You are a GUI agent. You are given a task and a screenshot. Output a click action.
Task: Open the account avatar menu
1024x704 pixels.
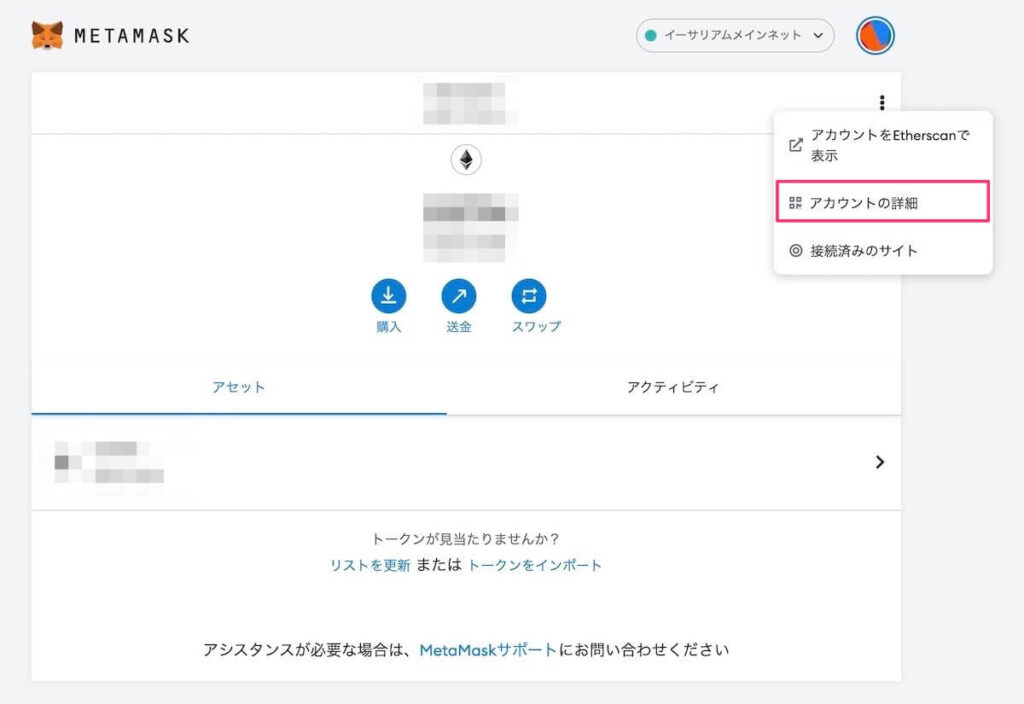[875, 36]
